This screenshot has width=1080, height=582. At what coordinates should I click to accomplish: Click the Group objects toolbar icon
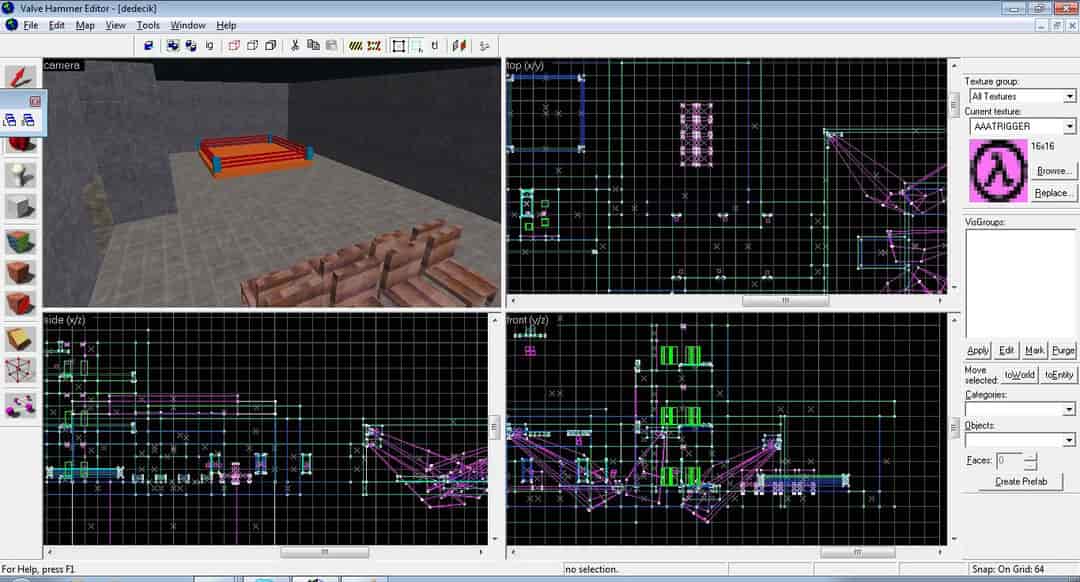172,45
